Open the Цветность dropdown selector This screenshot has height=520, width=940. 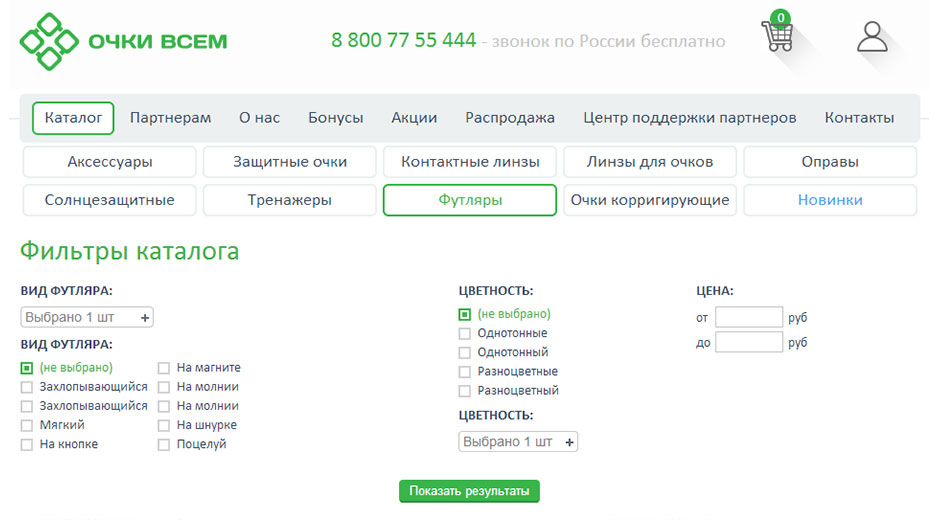coord(518,442)
